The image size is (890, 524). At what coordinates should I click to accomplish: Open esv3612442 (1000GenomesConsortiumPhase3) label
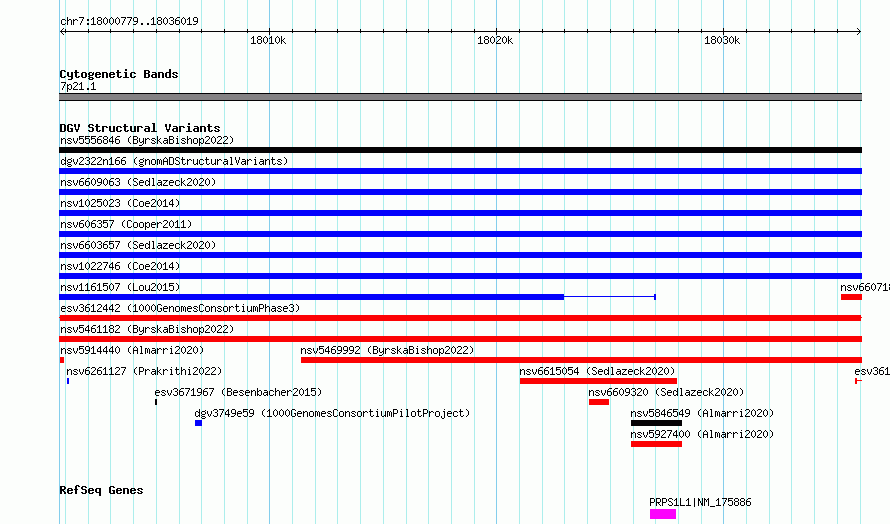pos(180,308)
